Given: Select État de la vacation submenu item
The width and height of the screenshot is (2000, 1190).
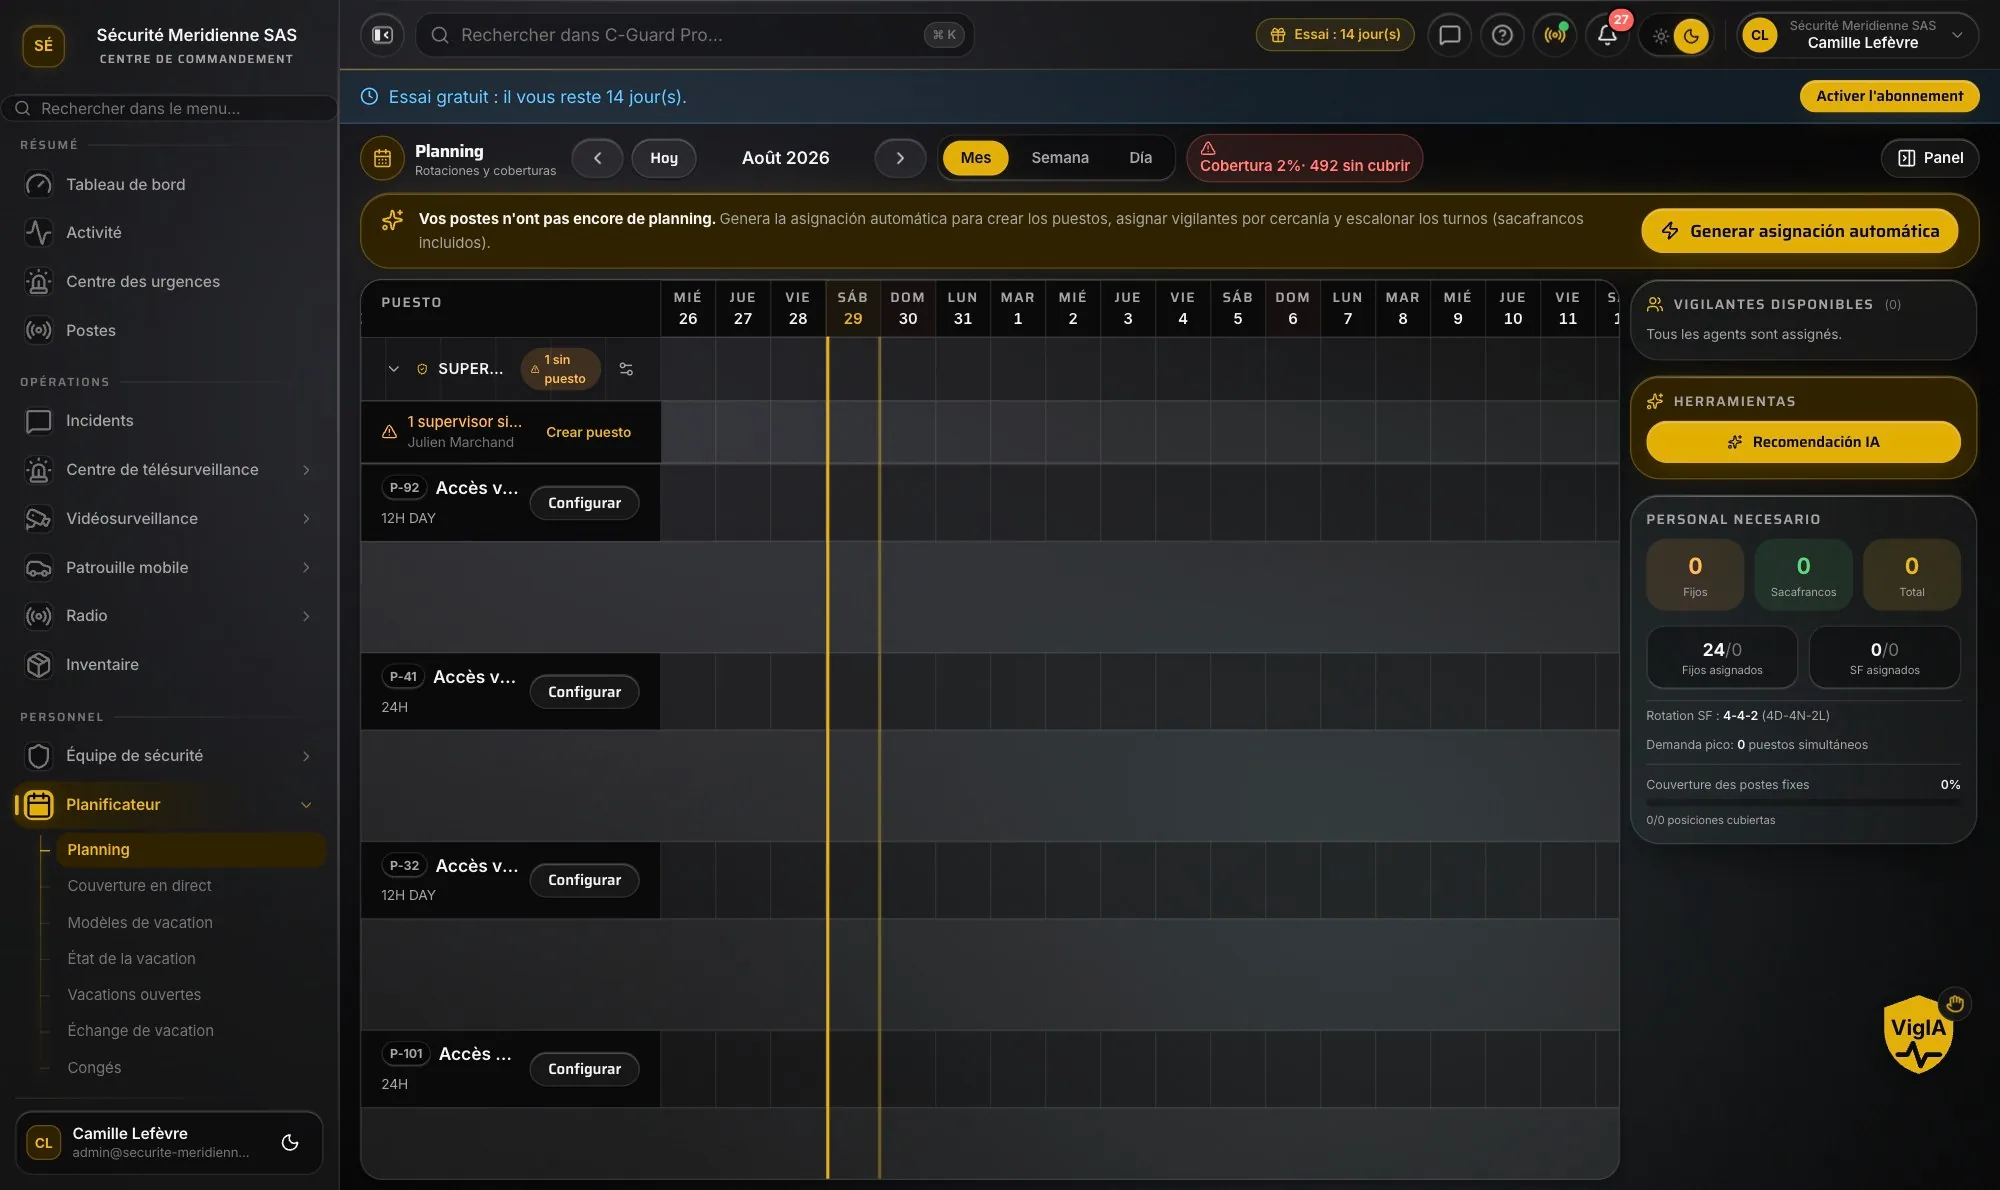Looking at the screenshot, I should point(131,958).
